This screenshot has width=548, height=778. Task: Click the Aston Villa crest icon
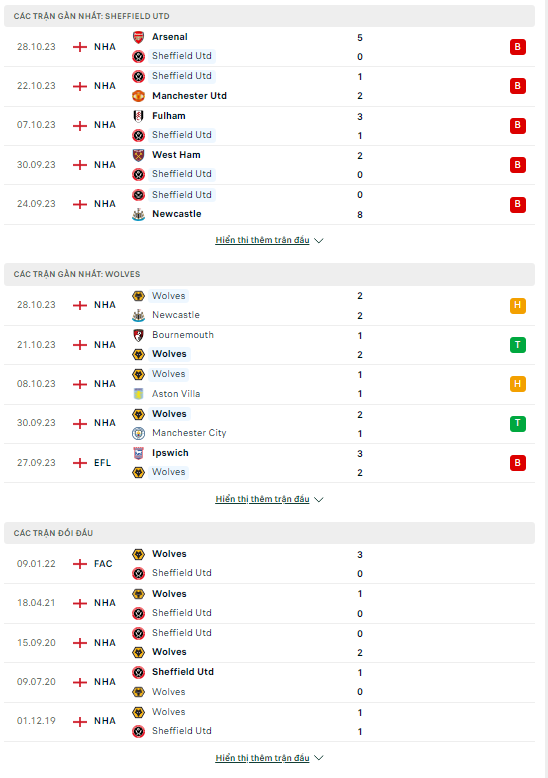click(138, 394)
